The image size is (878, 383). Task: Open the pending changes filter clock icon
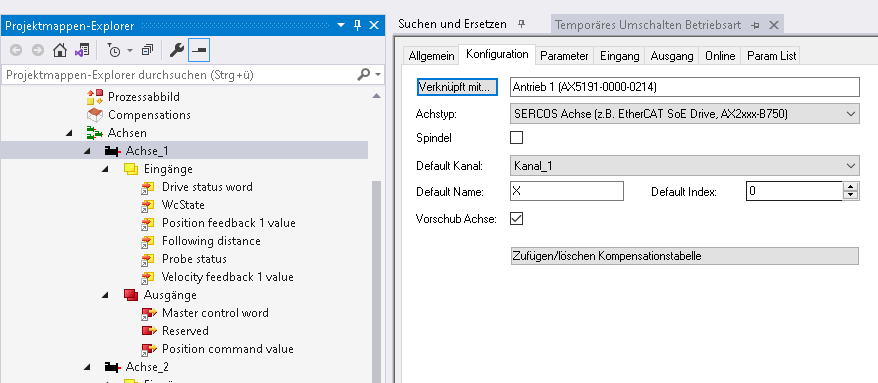point(113,50)
